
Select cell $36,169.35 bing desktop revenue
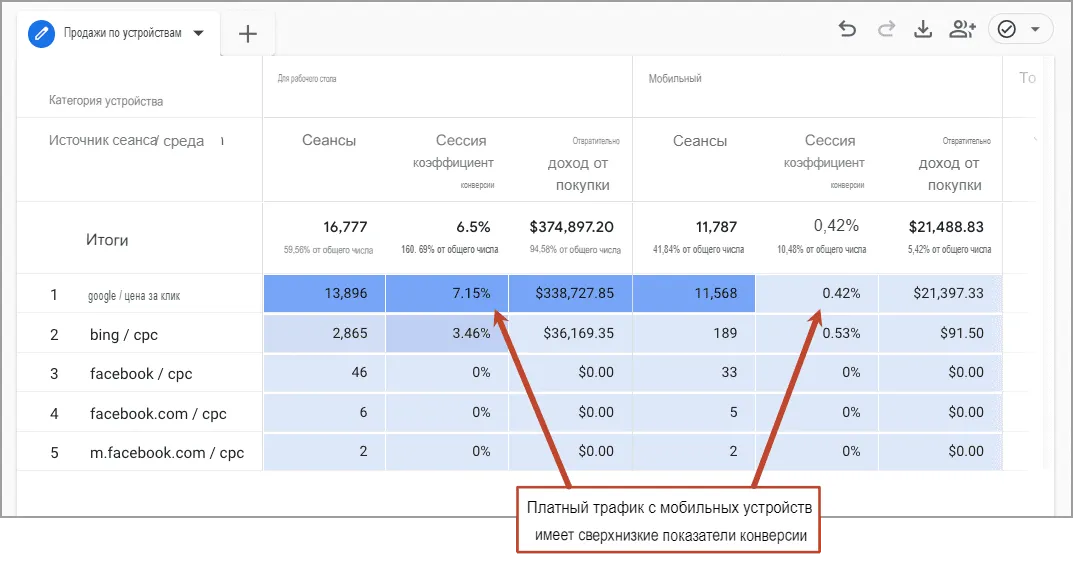[x=571, y=333]
